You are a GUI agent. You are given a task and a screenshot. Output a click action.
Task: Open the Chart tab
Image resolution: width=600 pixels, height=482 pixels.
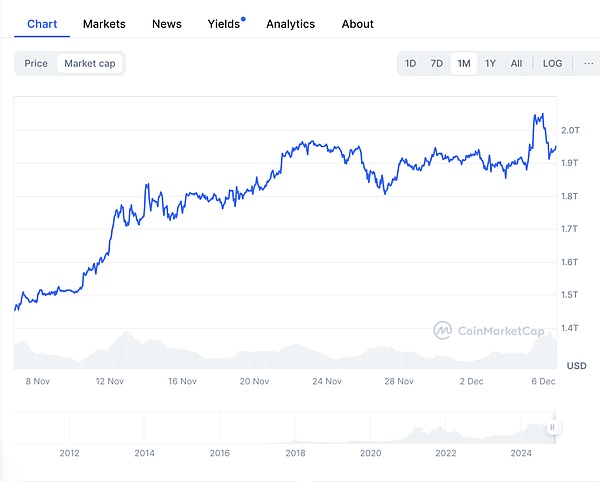coord(42,23)
